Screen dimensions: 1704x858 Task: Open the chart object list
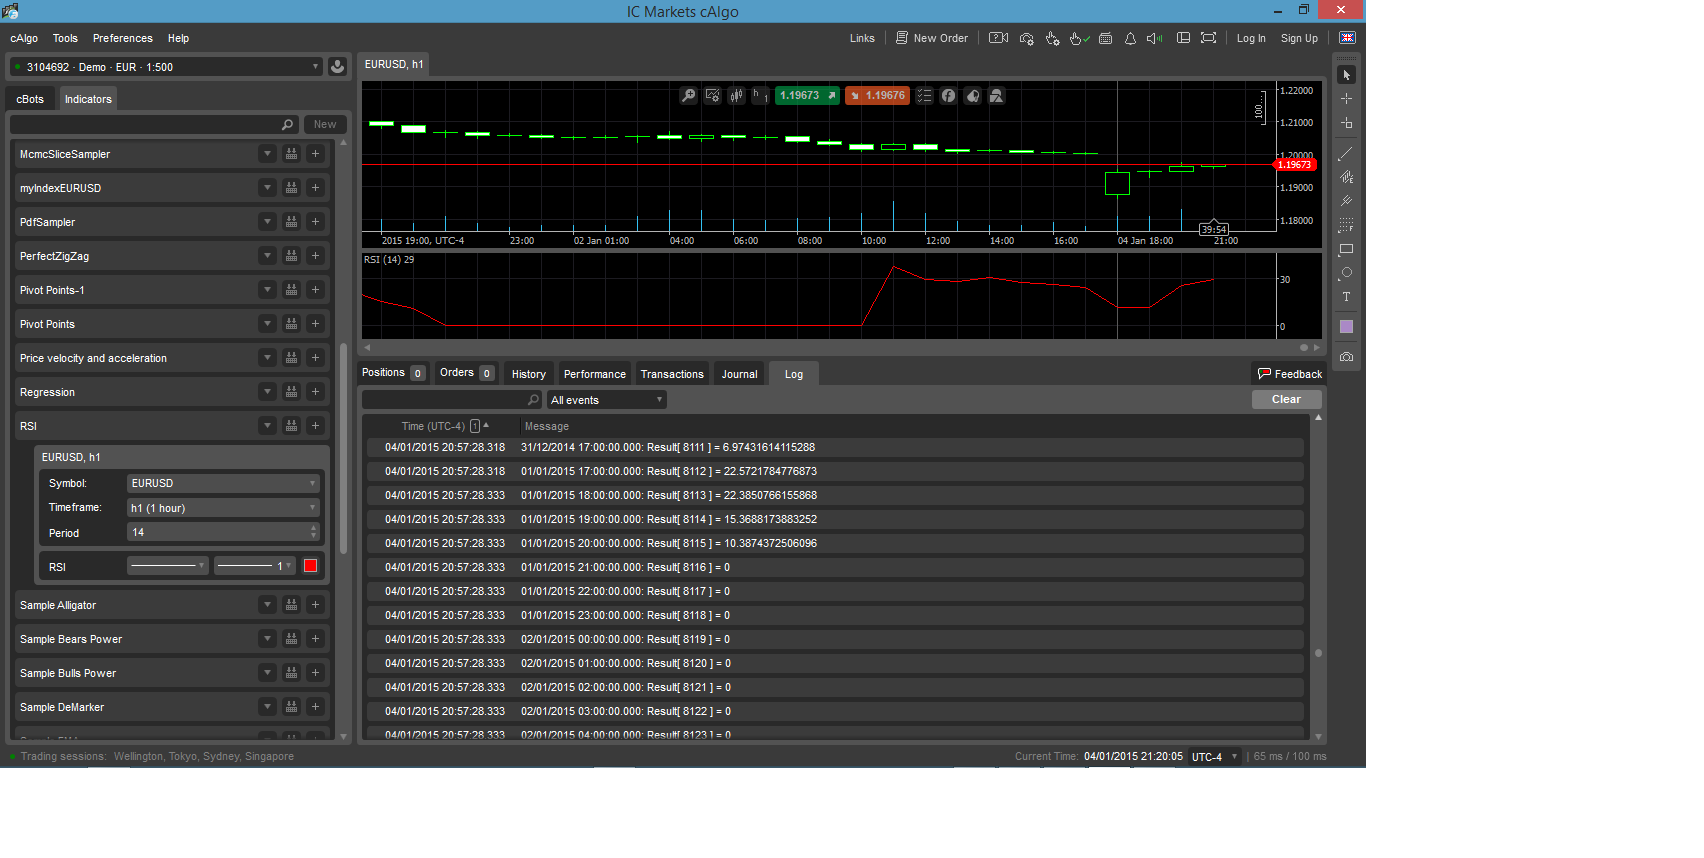(x=924, y=96)
